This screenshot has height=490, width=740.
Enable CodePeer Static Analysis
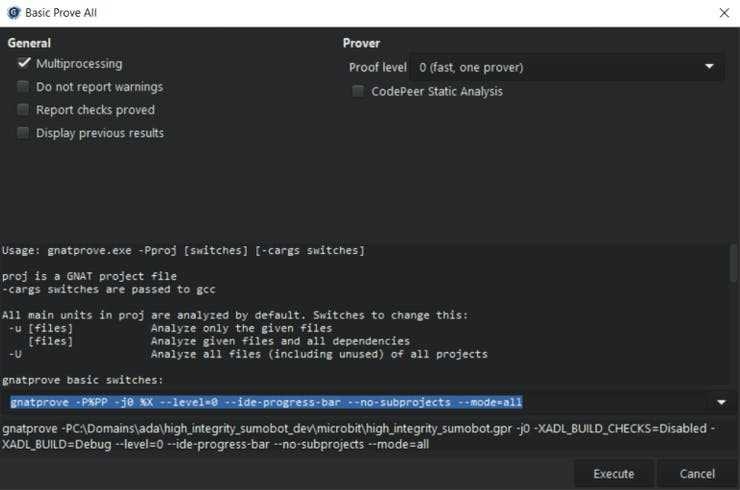coord(358,92)
